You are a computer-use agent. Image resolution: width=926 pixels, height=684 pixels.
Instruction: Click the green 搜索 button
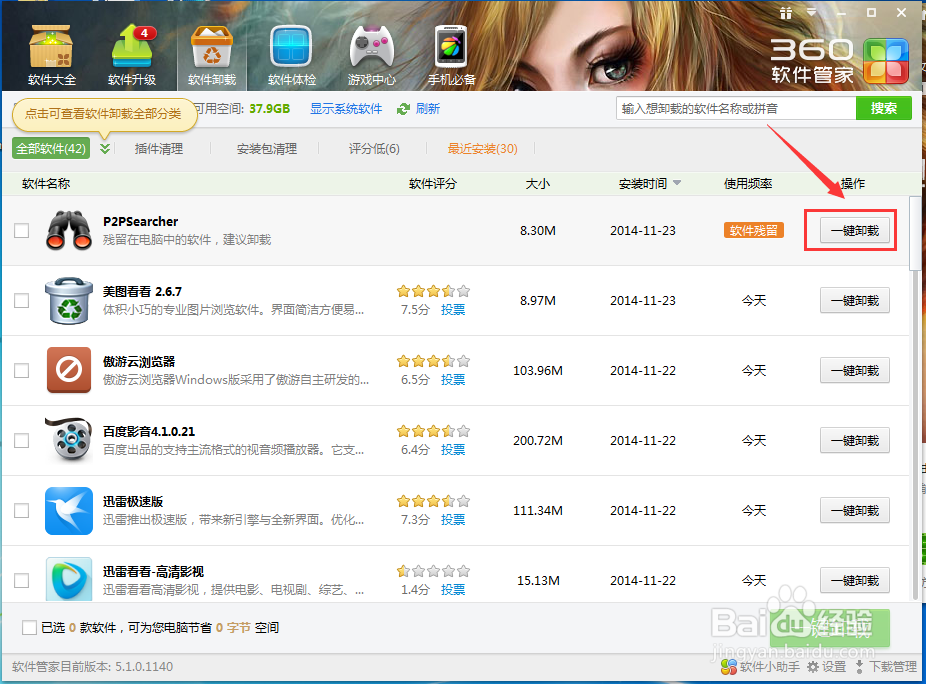pyautogui.click(x=883, y=108)
